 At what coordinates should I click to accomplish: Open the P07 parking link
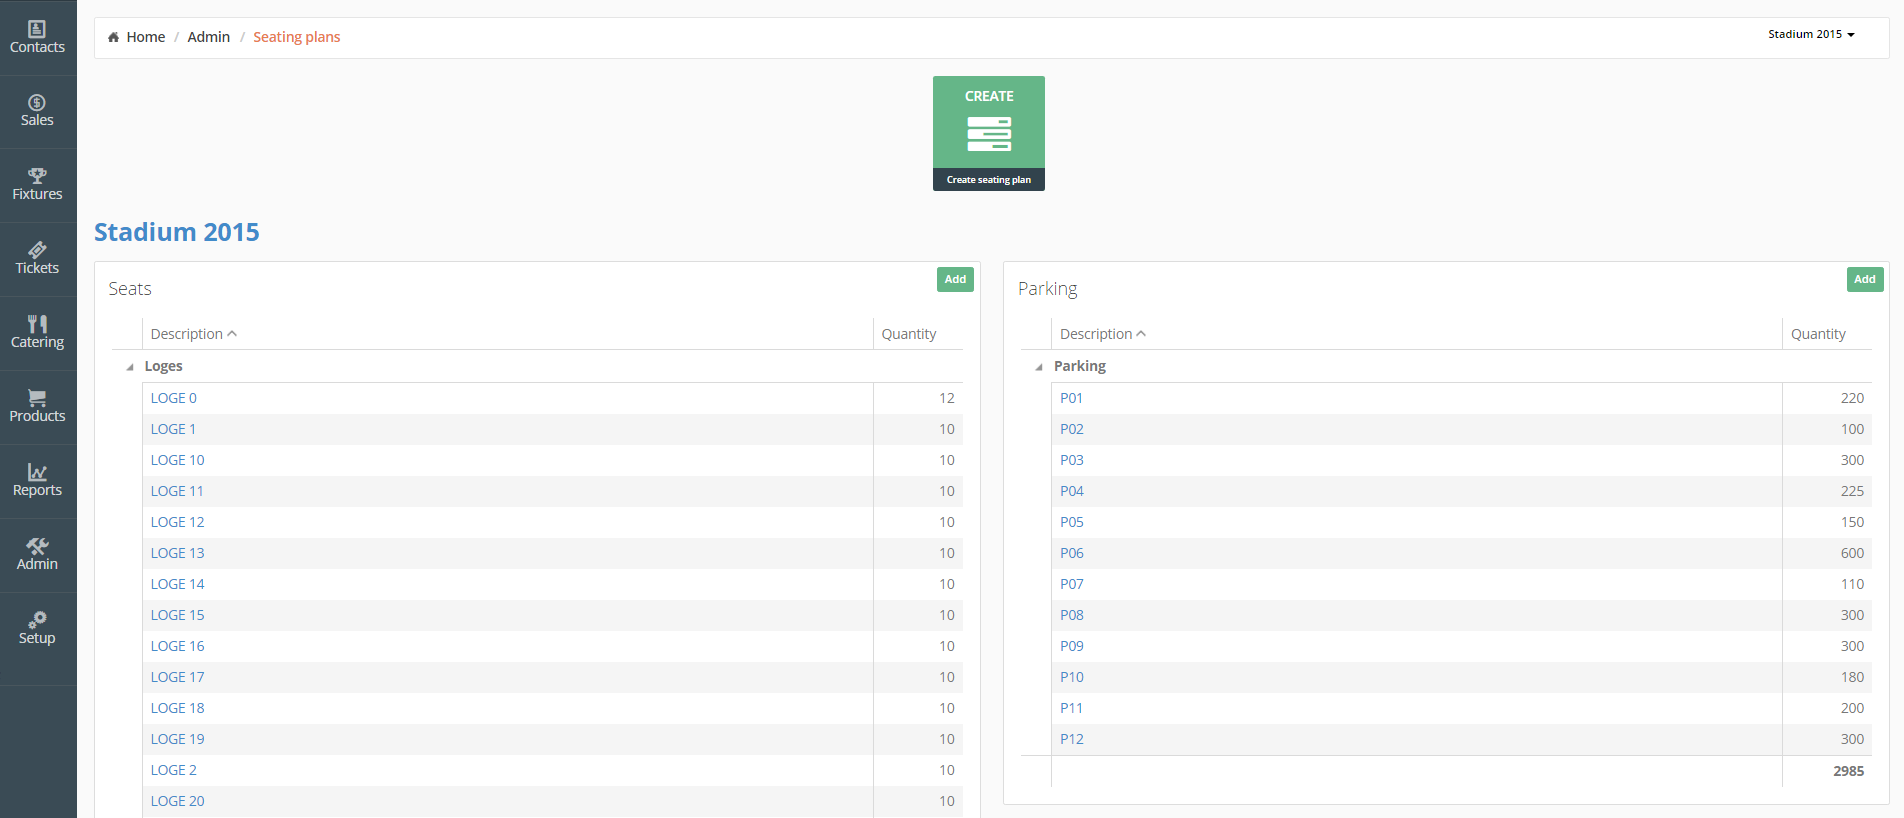tap(1071, 584)
